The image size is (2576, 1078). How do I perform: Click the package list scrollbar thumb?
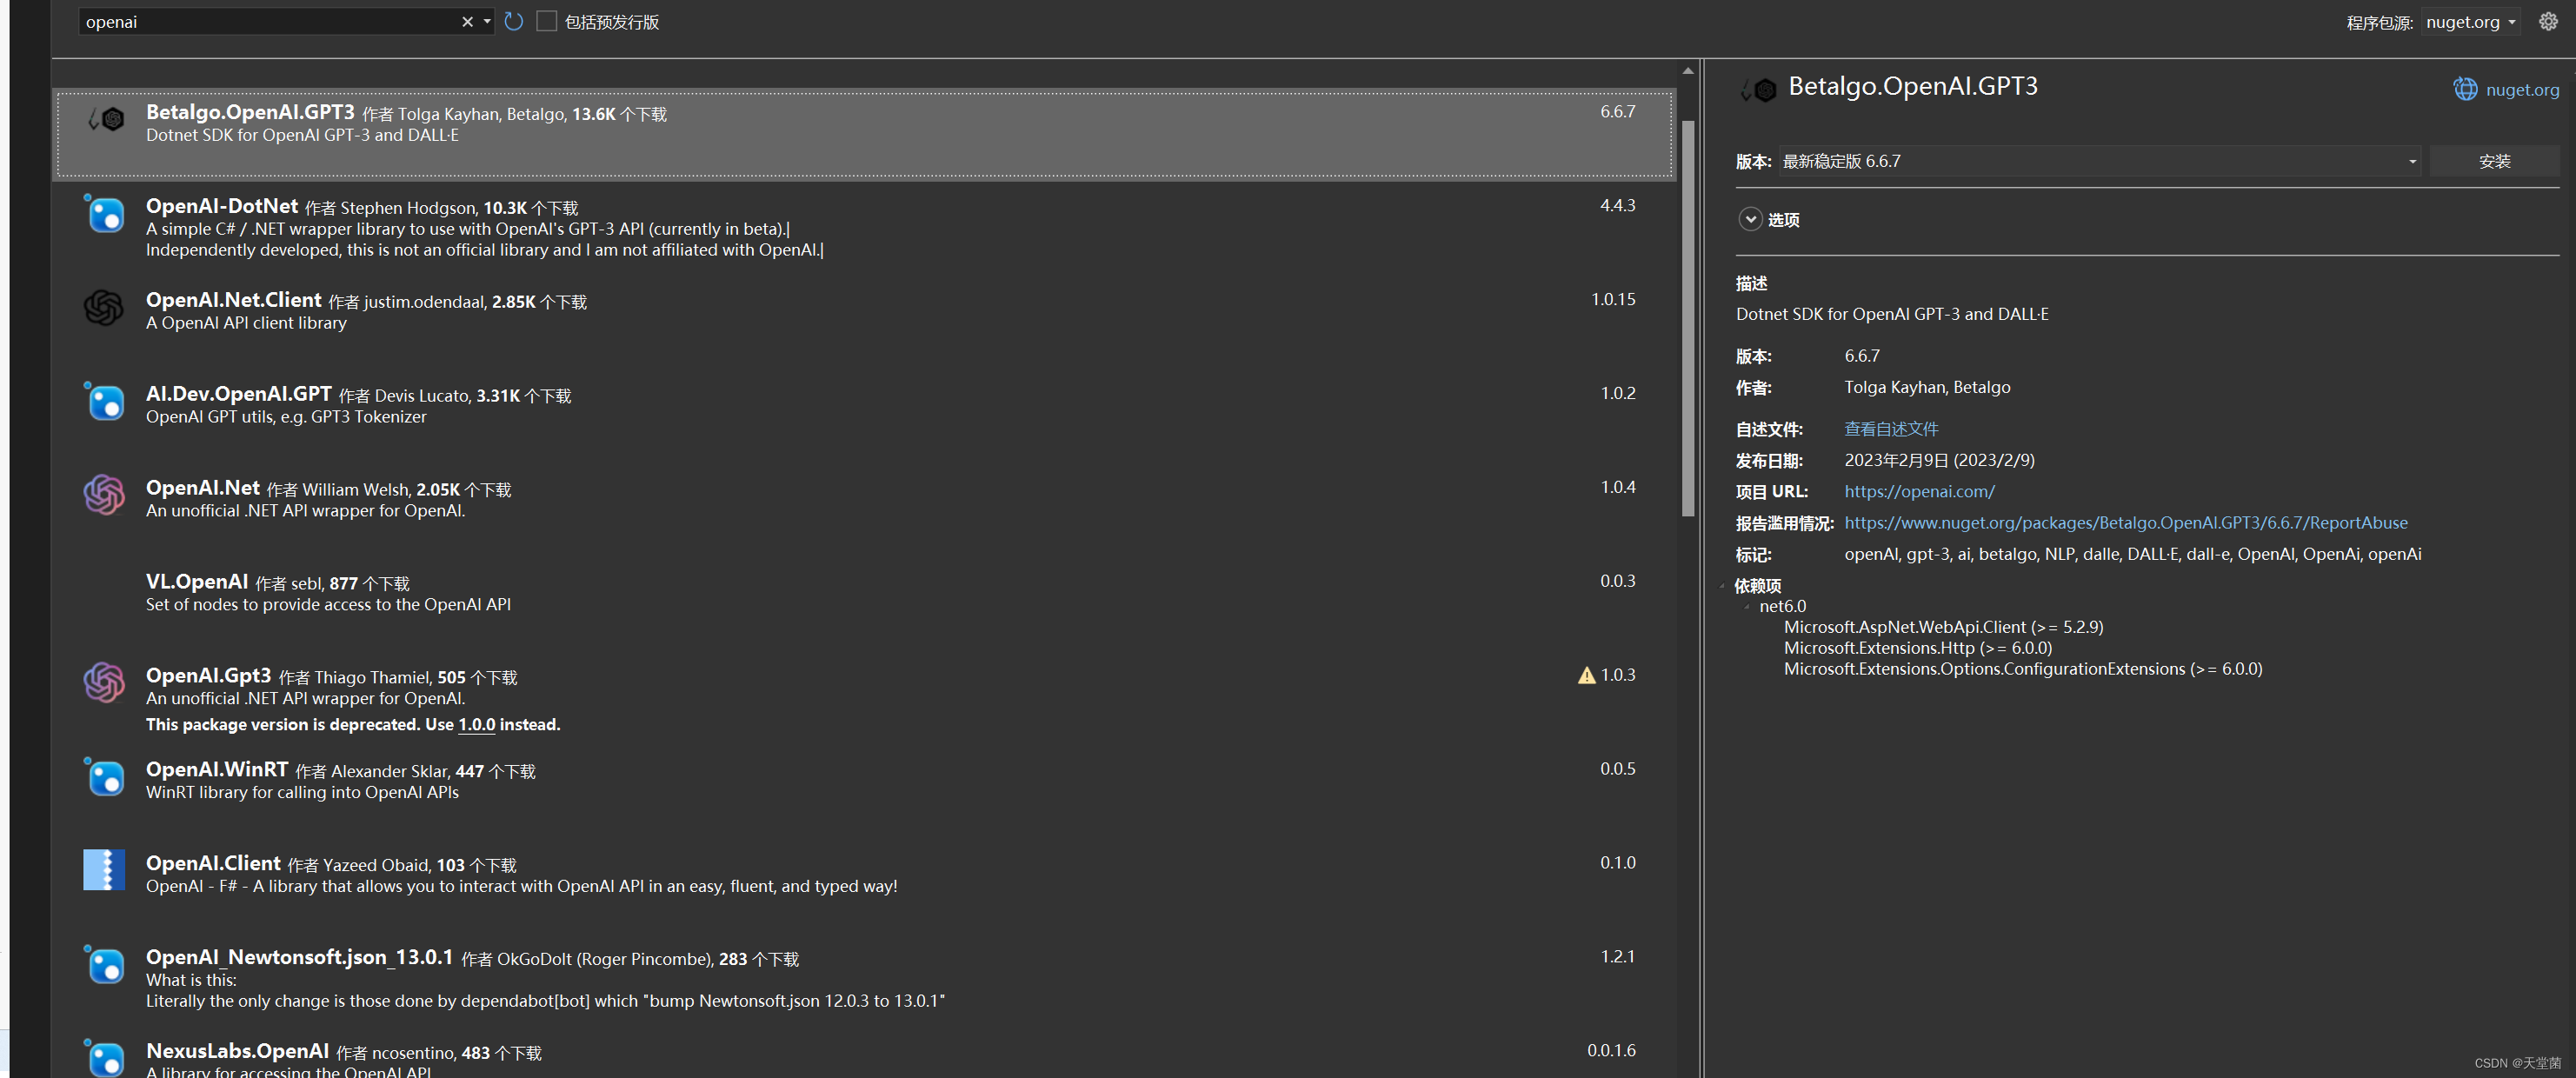(1688, 318)
